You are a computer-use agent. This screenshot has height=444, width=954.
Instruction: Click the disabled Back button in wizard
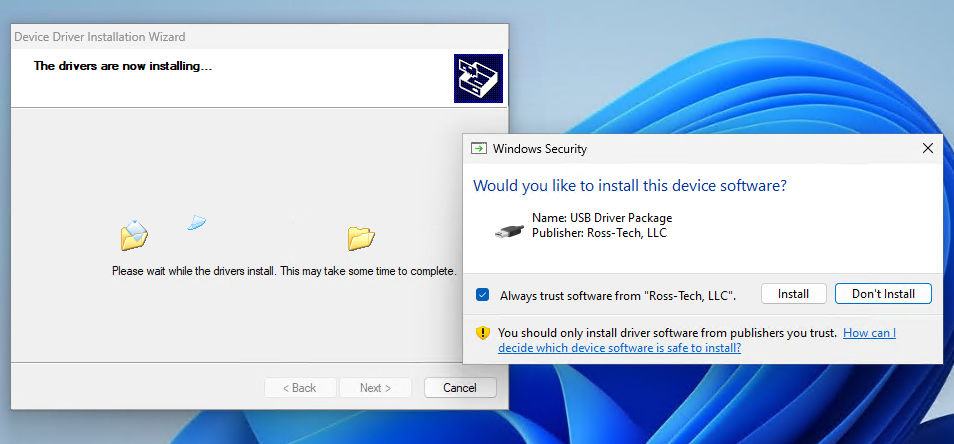pyautogui.click(x=300, y=387)
